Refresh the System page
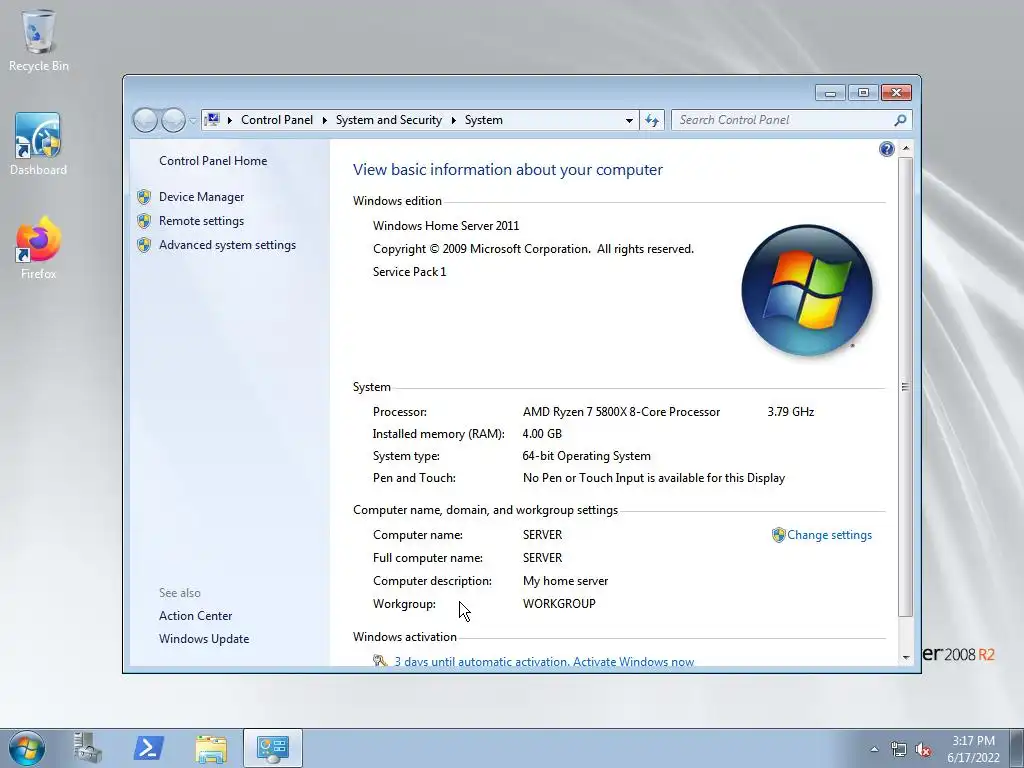1024x768 pixels. tap(652, 120)
